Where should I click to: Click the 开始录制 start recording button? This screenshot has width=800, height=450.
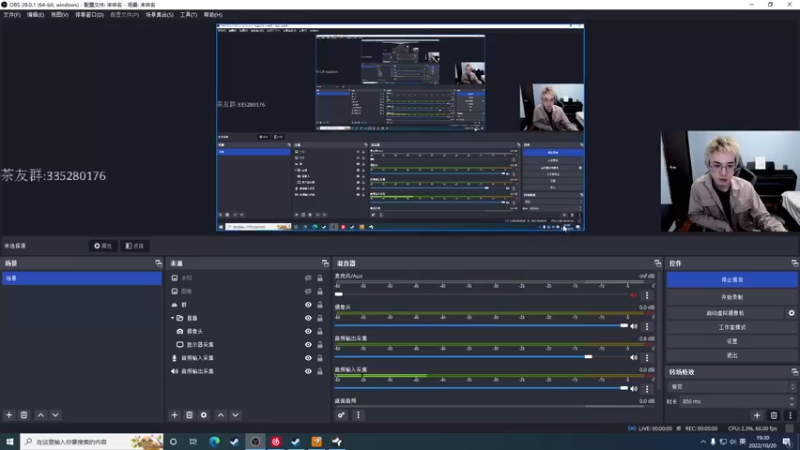click(x=732, y=297)
